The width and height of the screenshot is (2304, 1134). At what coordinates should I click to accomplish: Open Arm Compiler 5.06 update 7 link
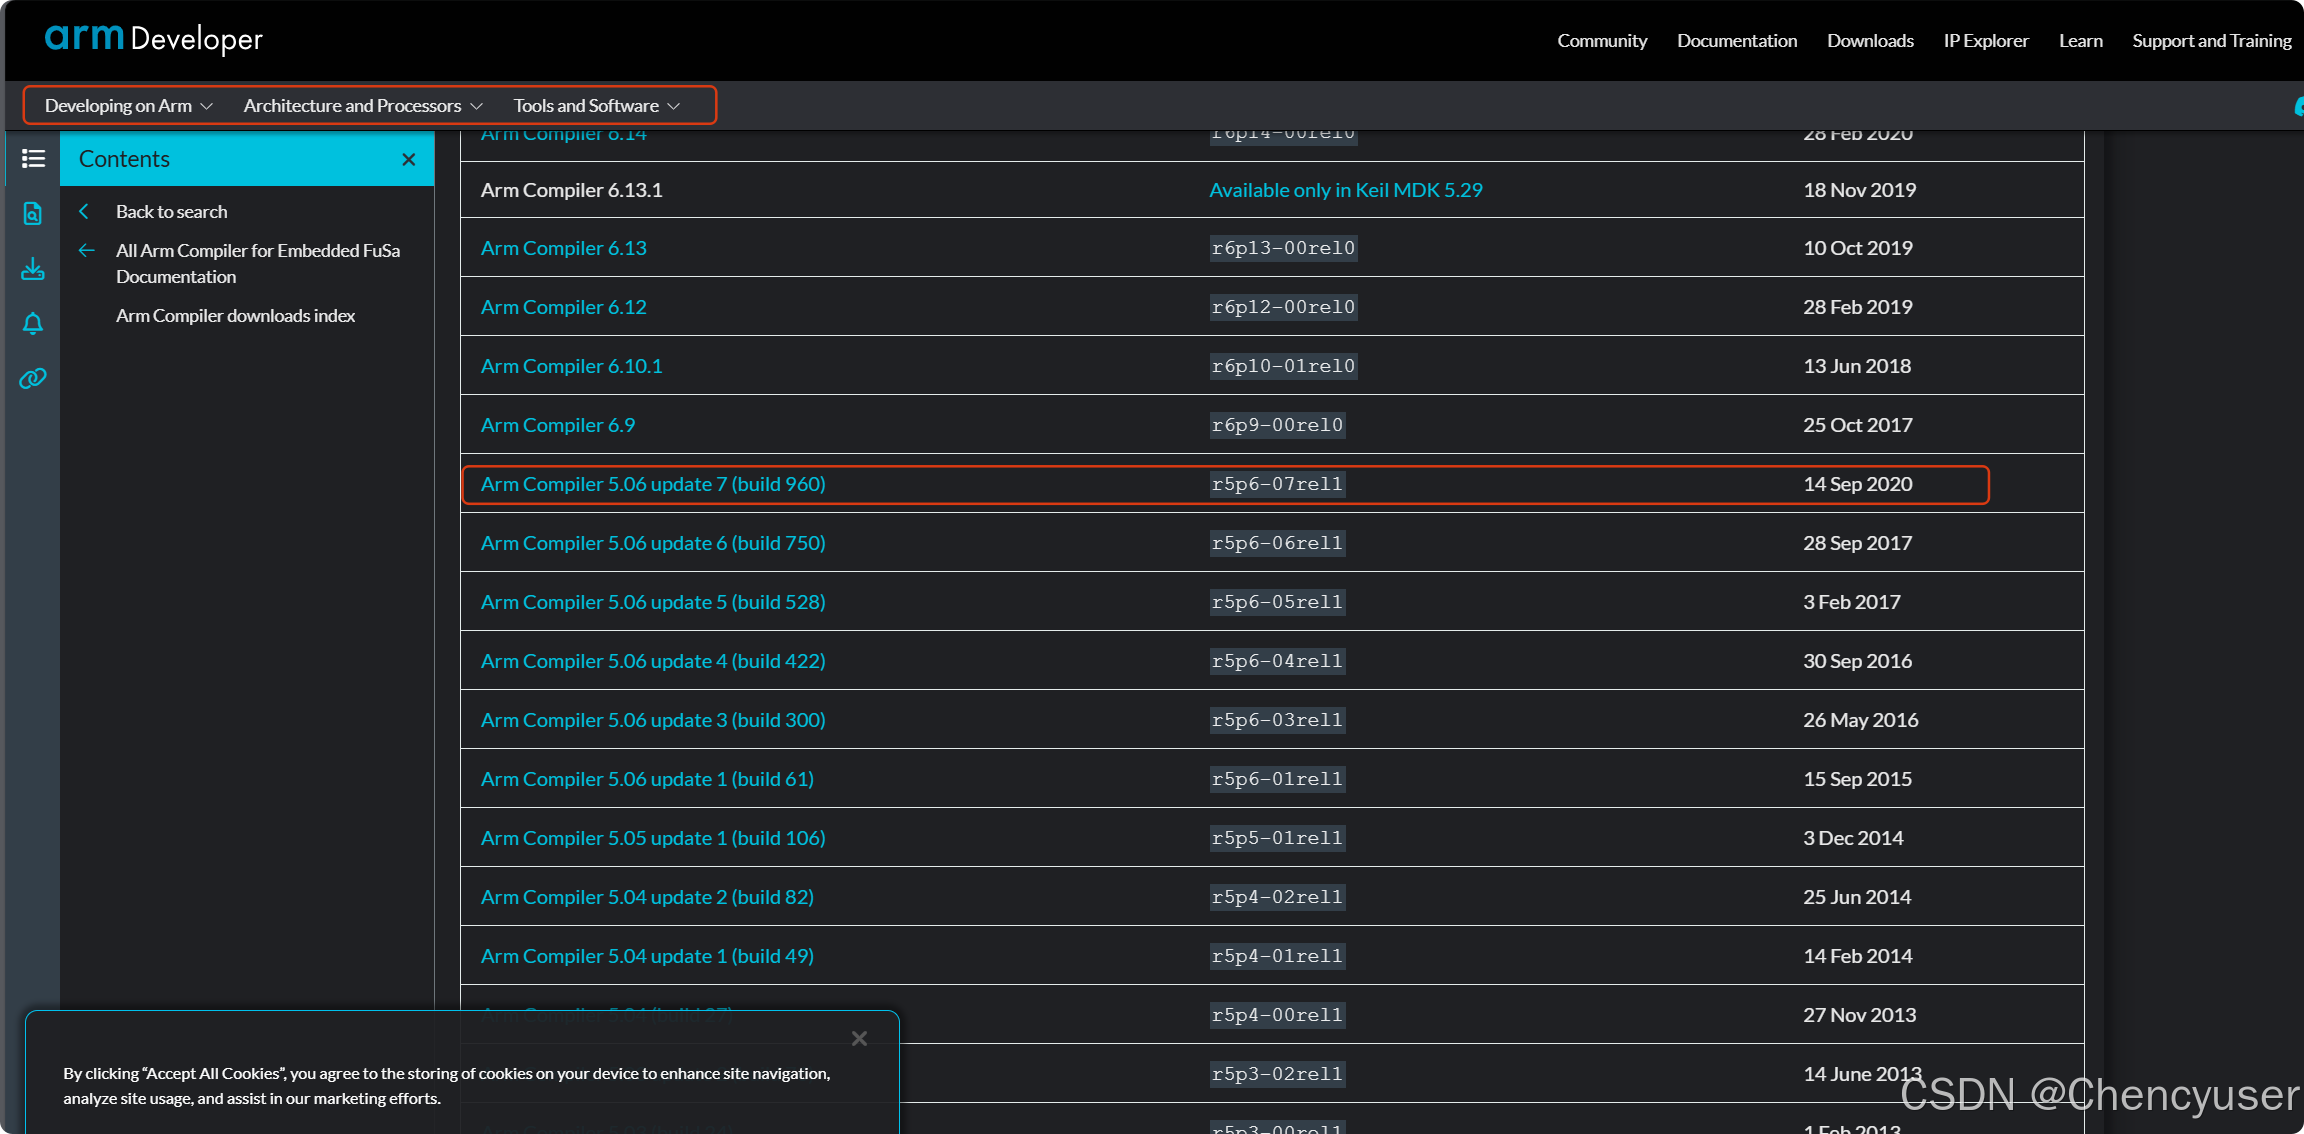pyautogui.click(x=653, y=484)
